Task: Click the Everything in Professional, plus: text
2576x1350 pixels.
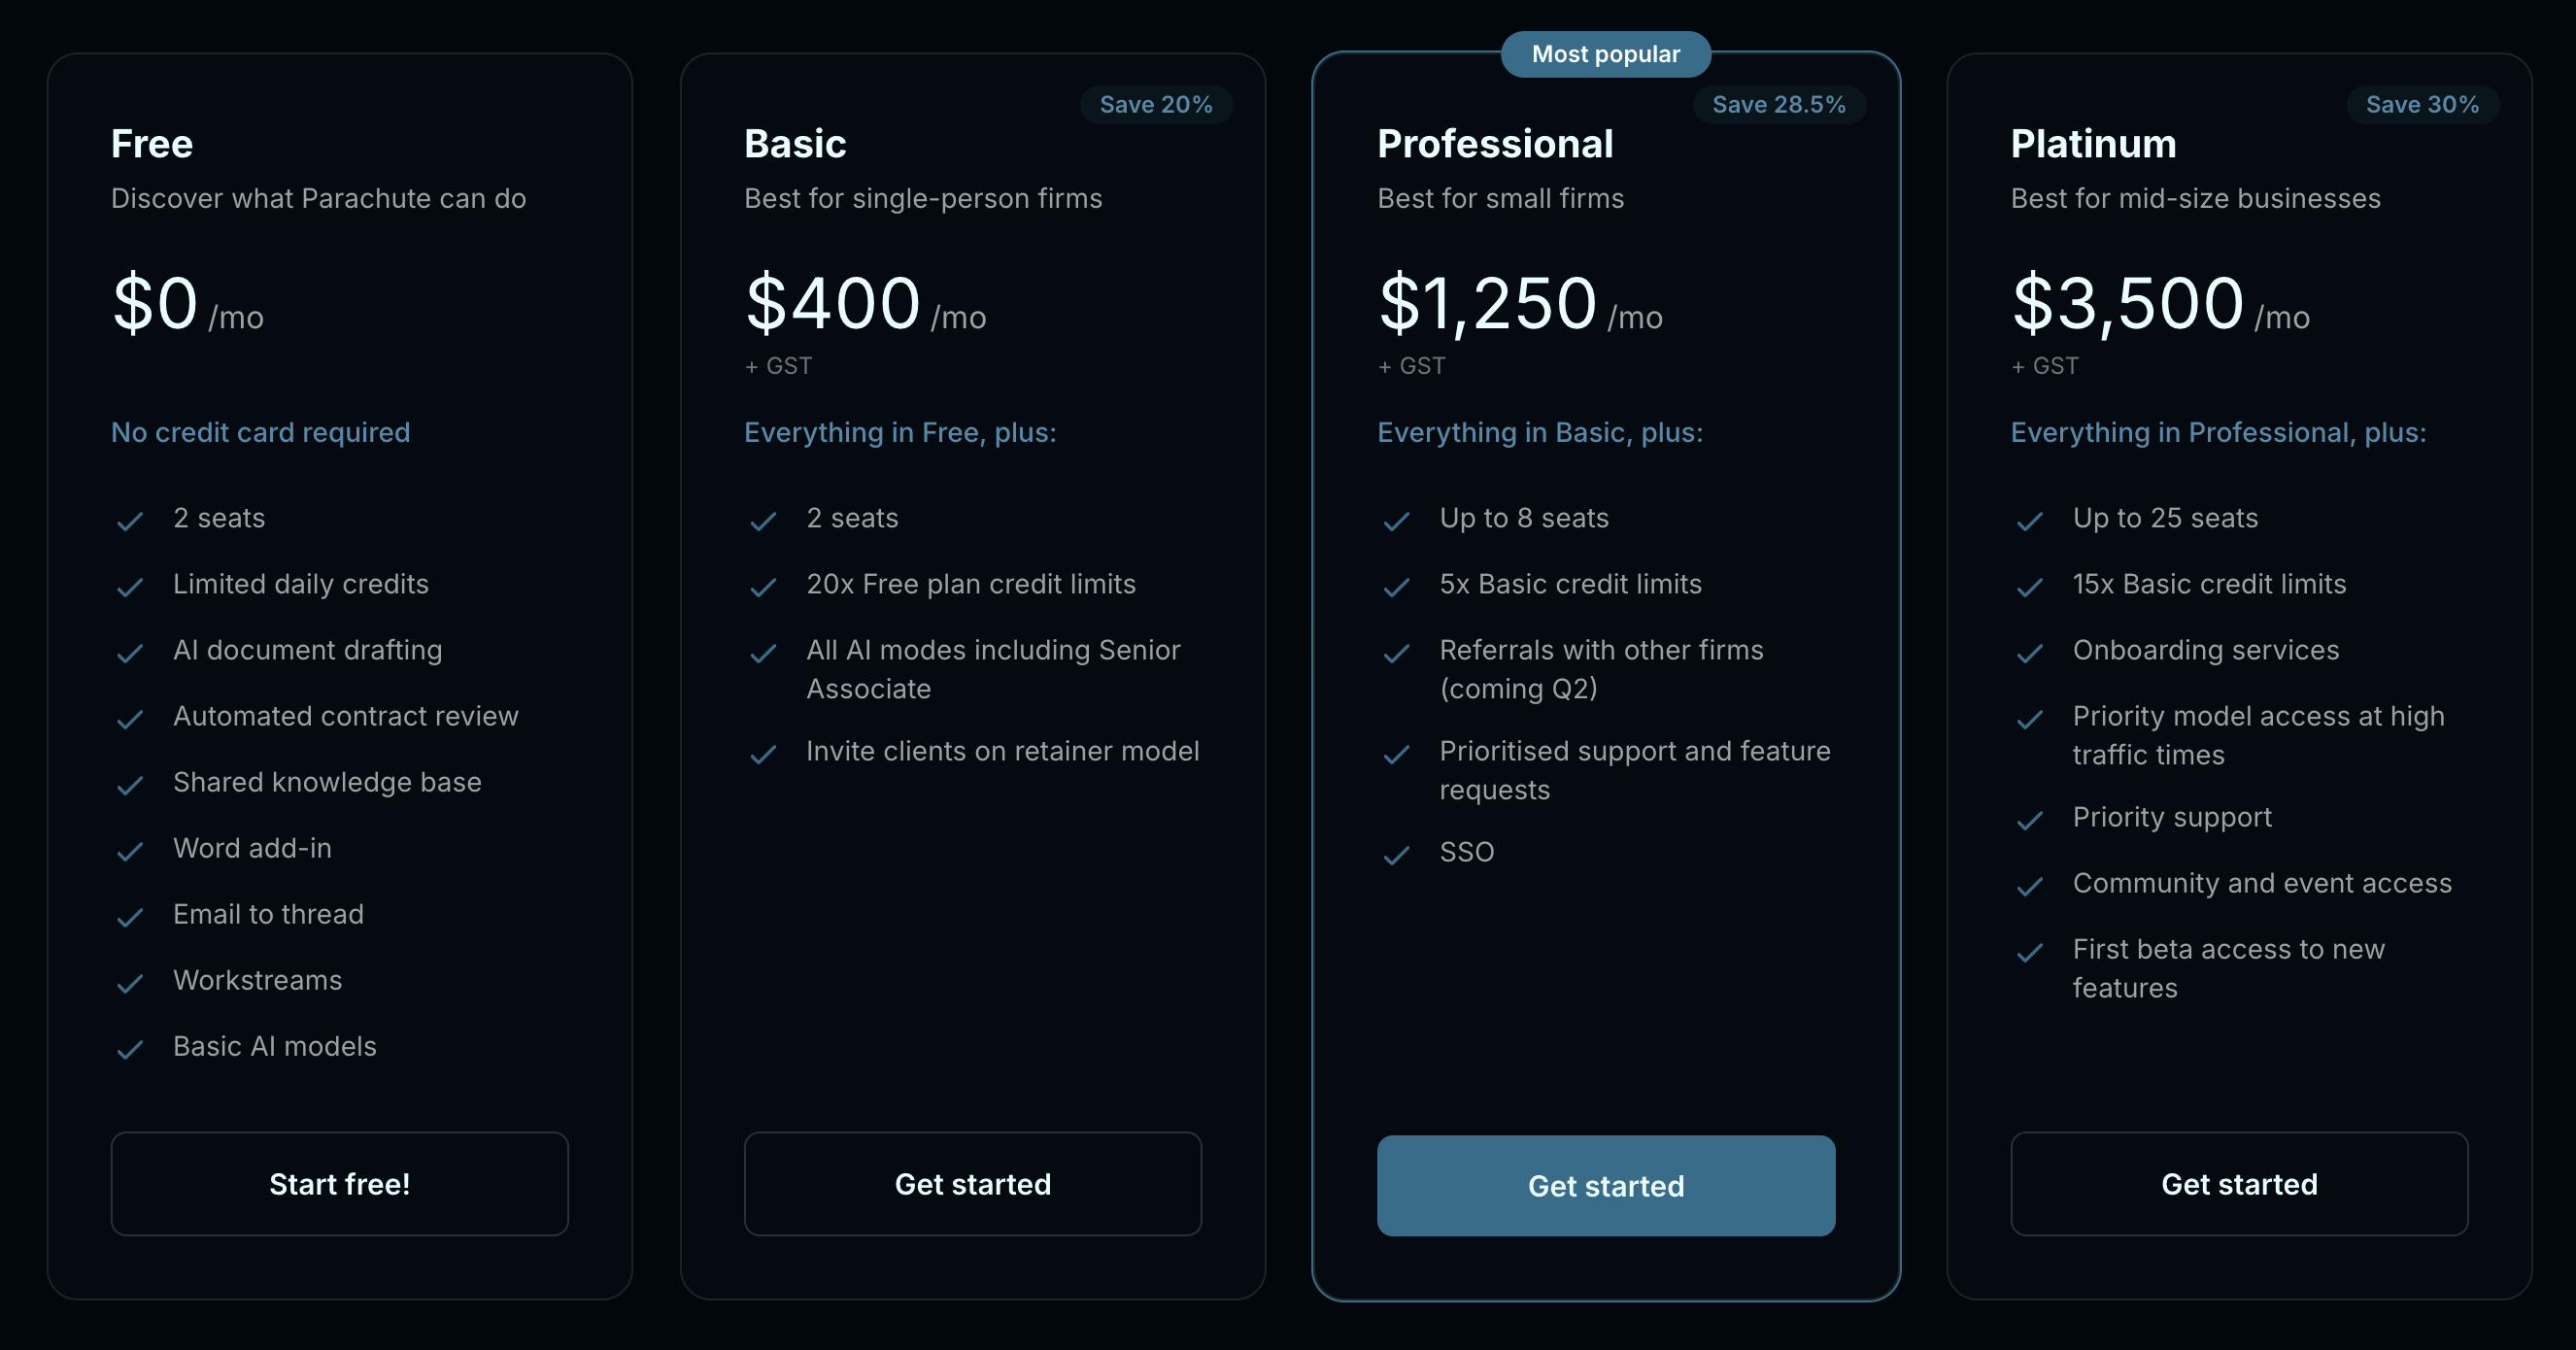Action: [2218, 432]
